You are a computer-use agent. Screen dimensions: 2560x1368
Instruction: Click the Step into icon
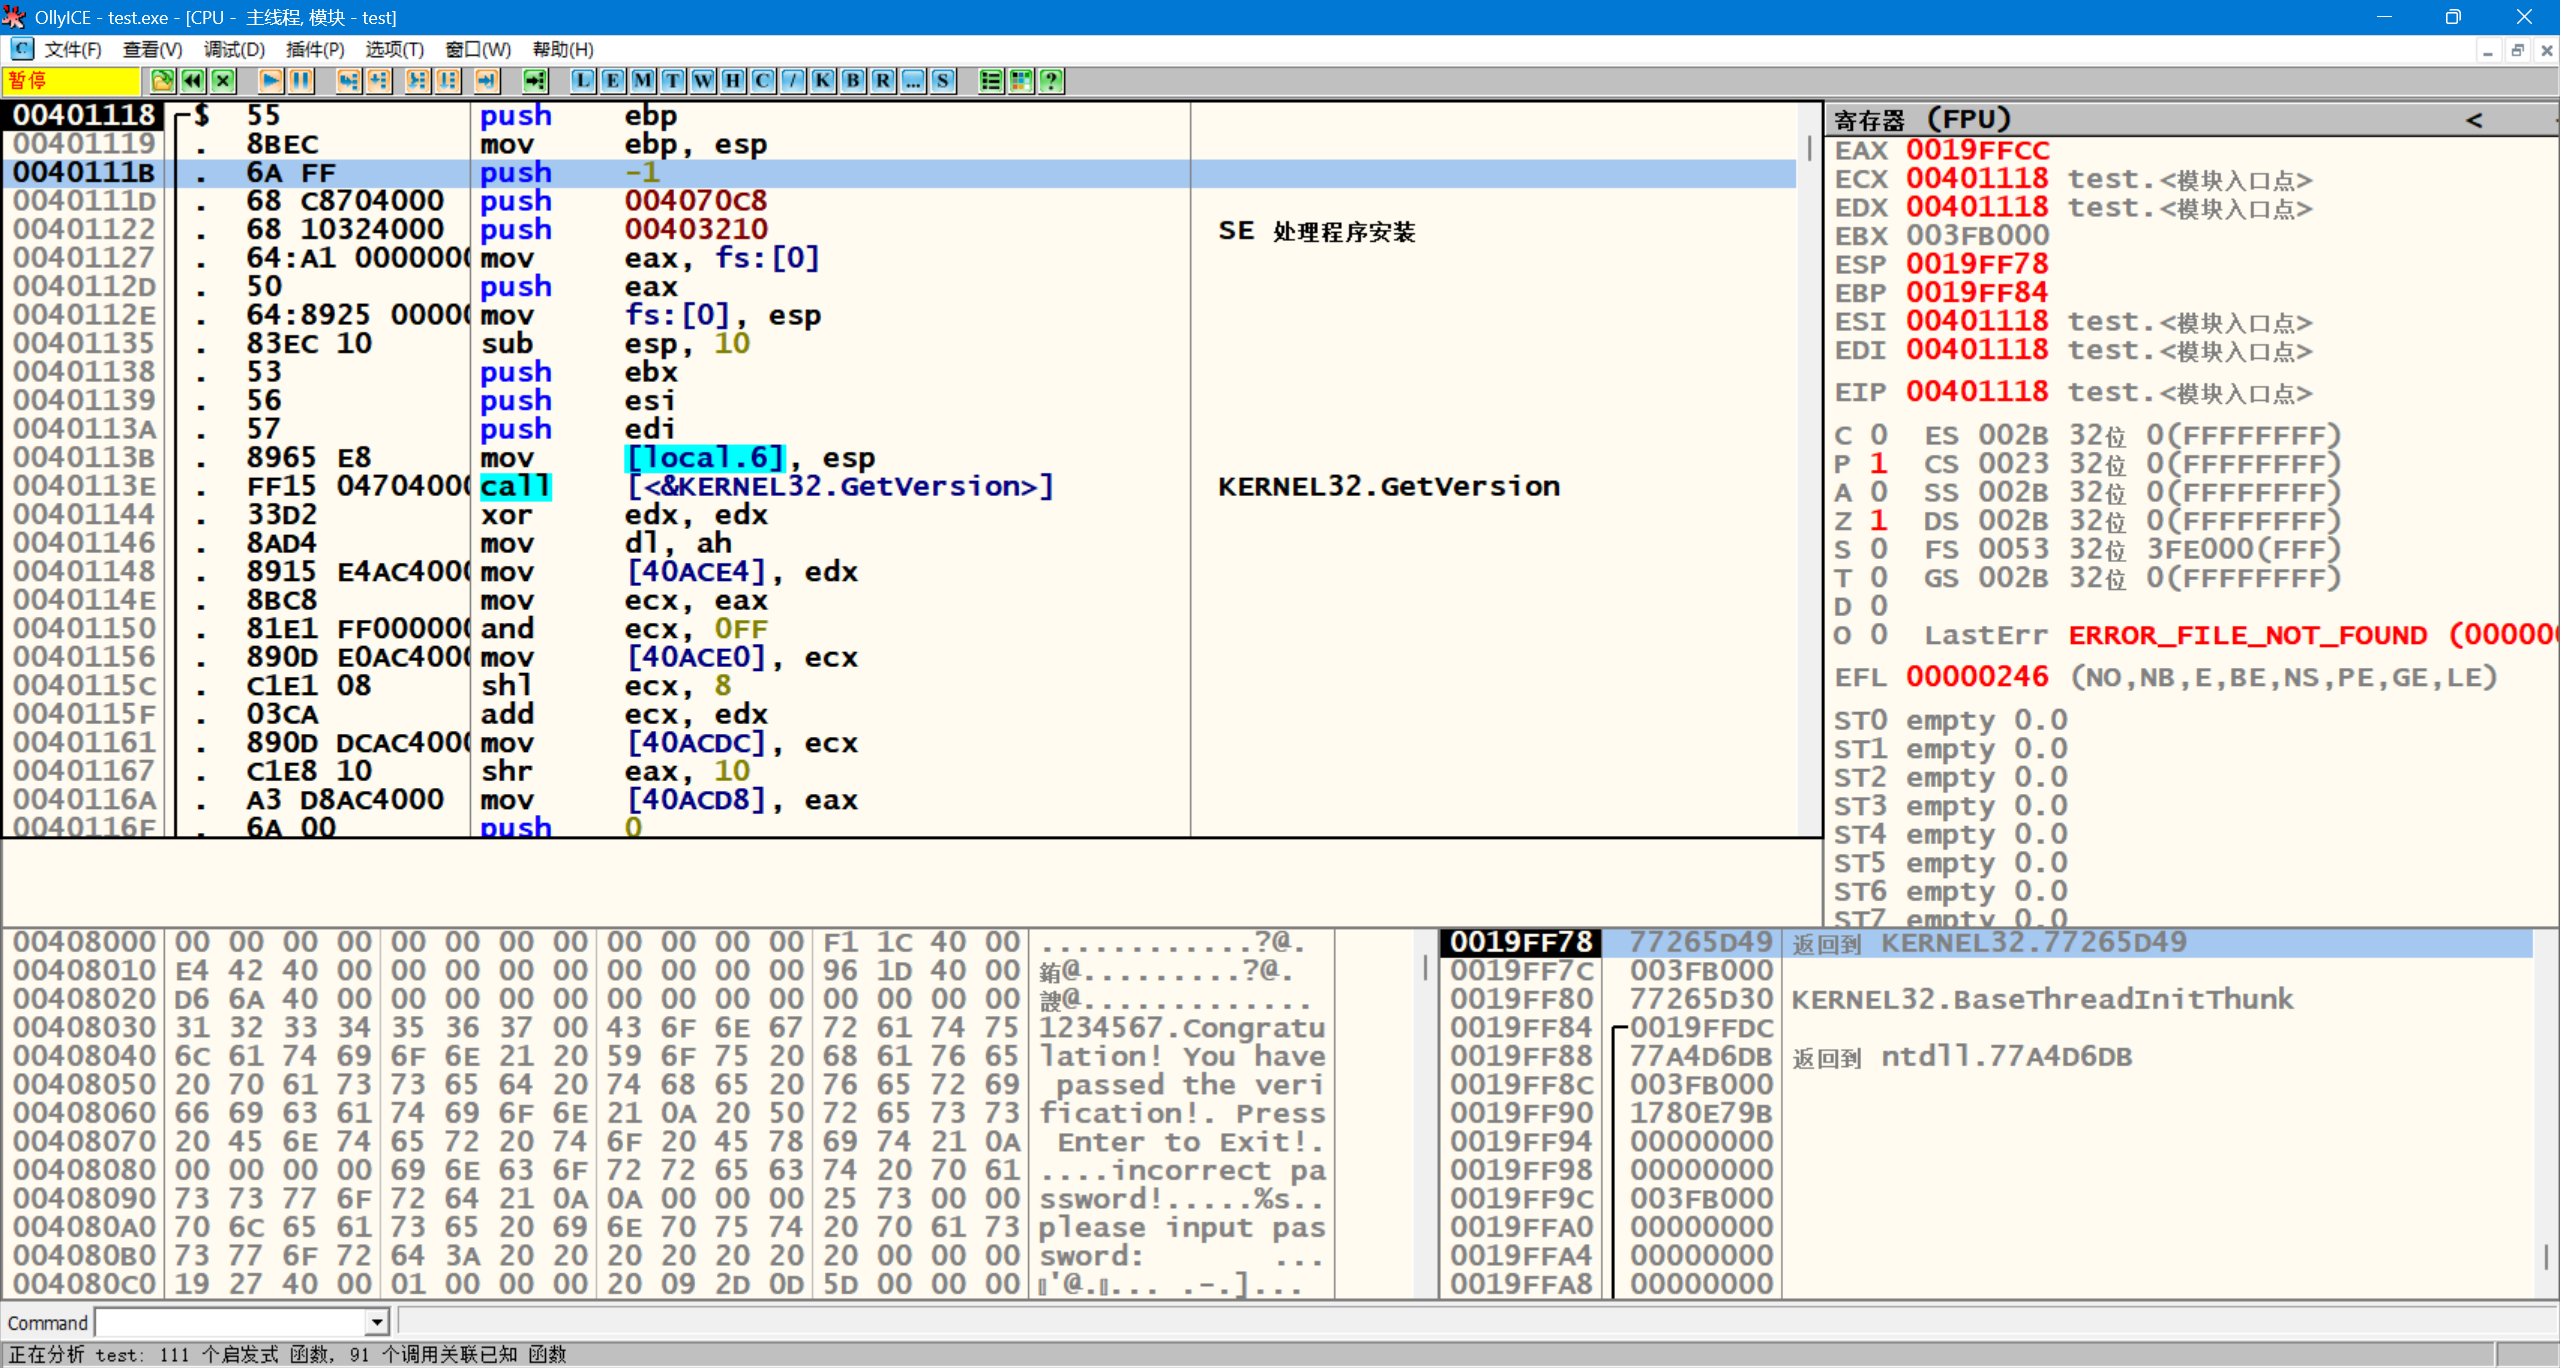click(348, 81)
